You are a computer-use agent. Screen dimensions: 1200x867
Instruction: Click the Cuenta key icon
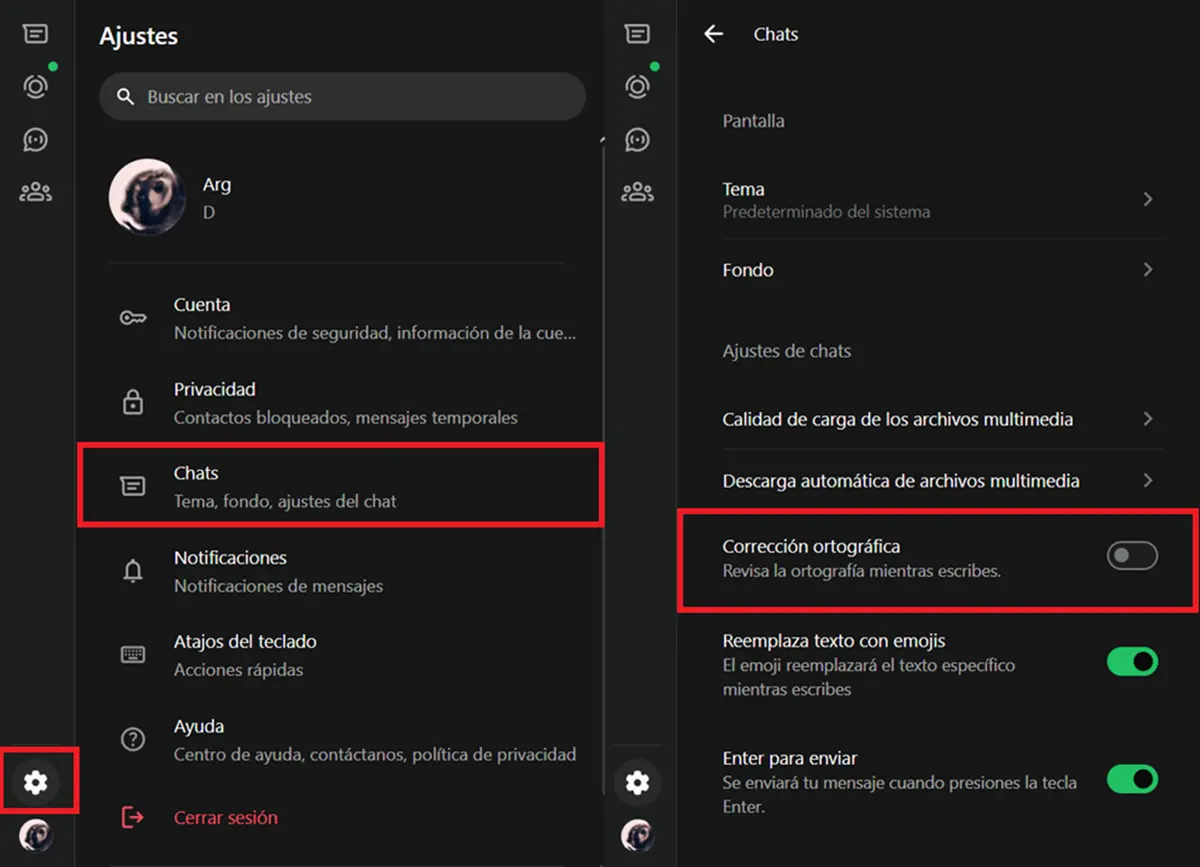coord(132,318)
